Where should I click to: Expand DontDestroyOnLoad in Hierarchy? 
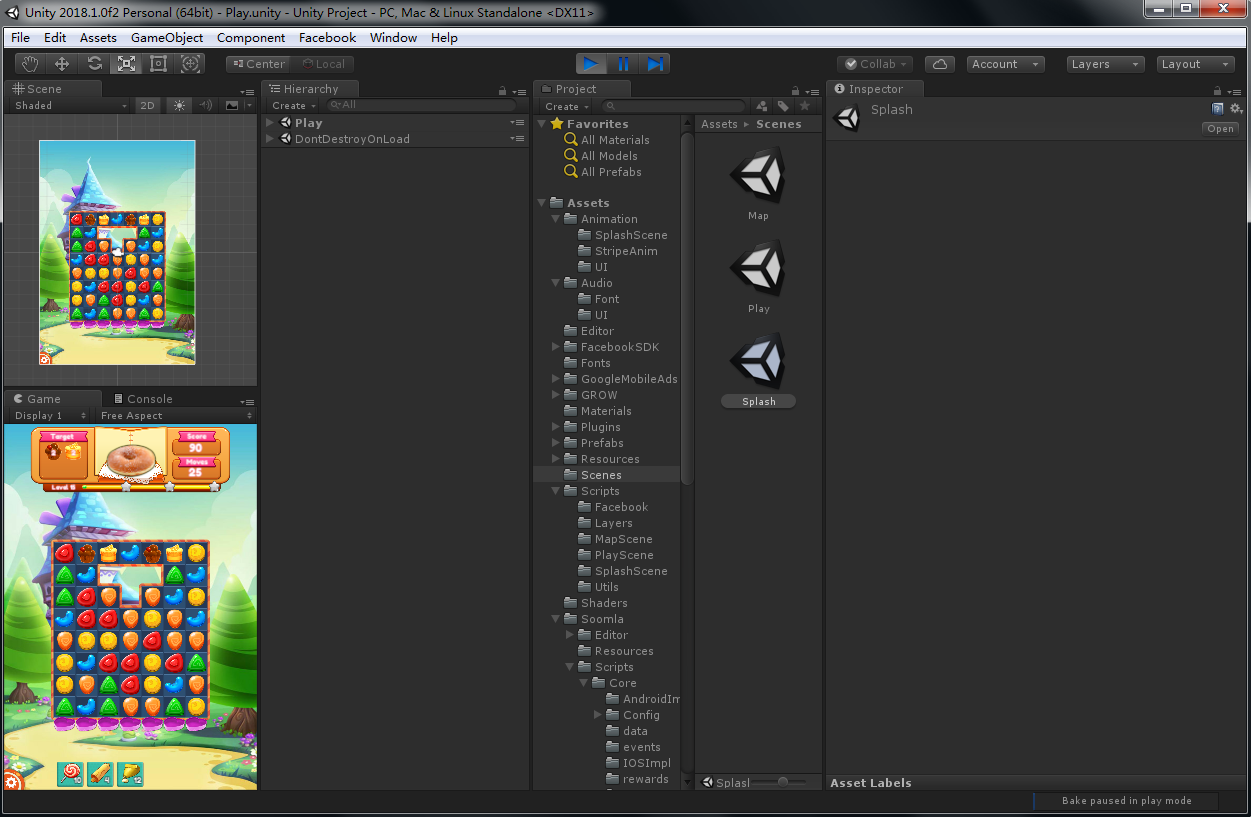click(270, 139)
